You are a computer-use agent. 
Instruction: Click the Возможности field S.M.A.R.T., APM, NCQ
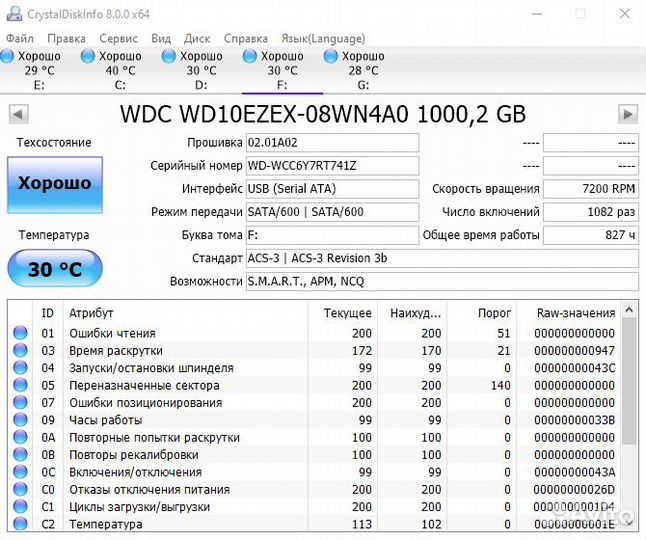tap(442, 281)
